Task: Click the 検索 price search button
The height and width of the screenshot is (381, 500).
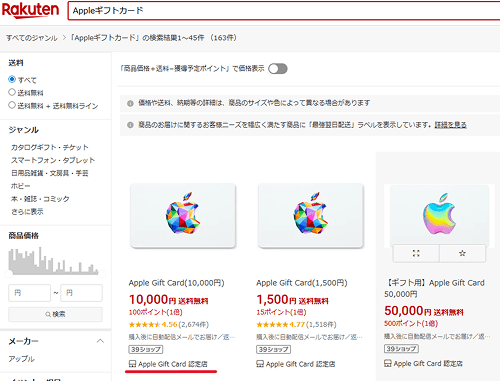Action: 55,314
